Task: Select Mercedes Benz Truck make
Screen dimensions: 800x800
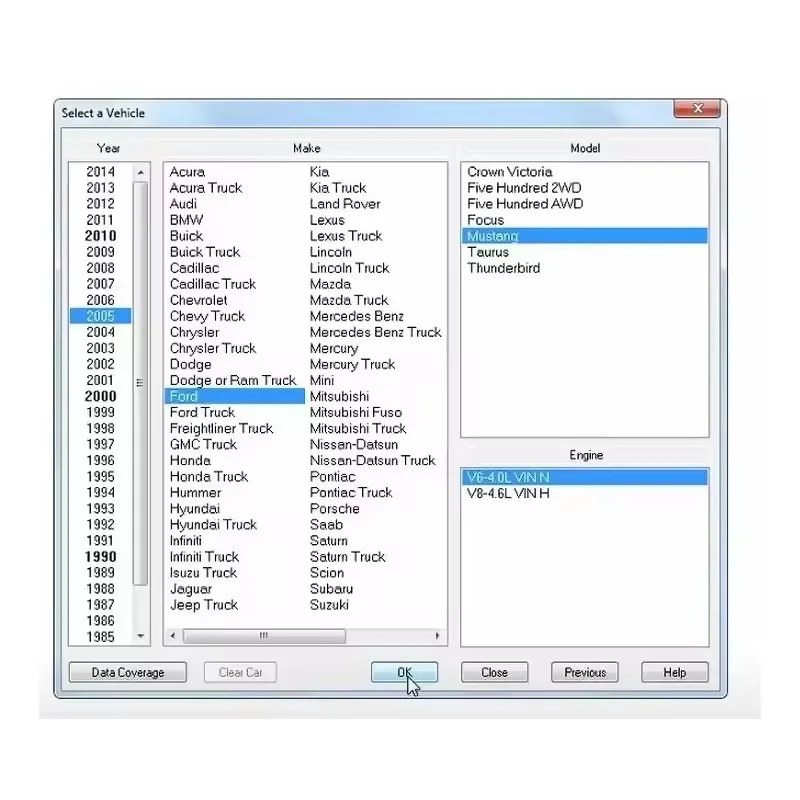Action: (376, 332)
